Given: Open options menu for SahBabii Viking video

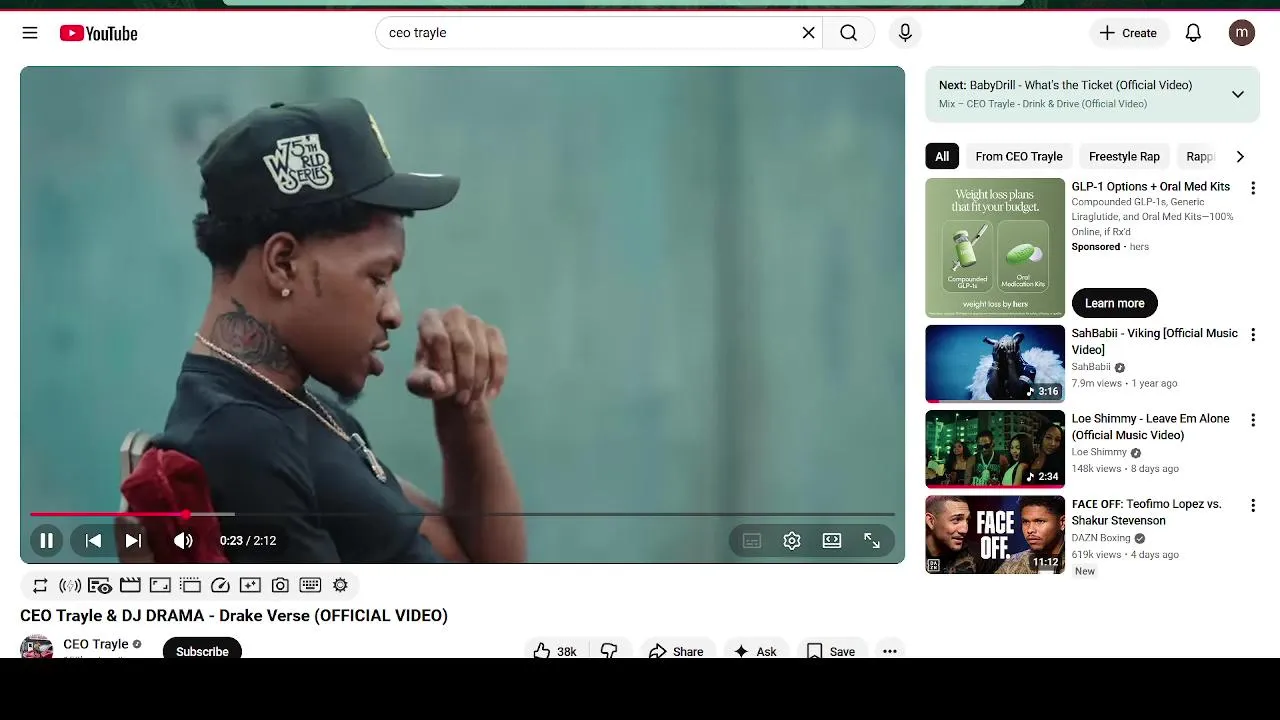Looking at the screenshot, I should 1252,335.
